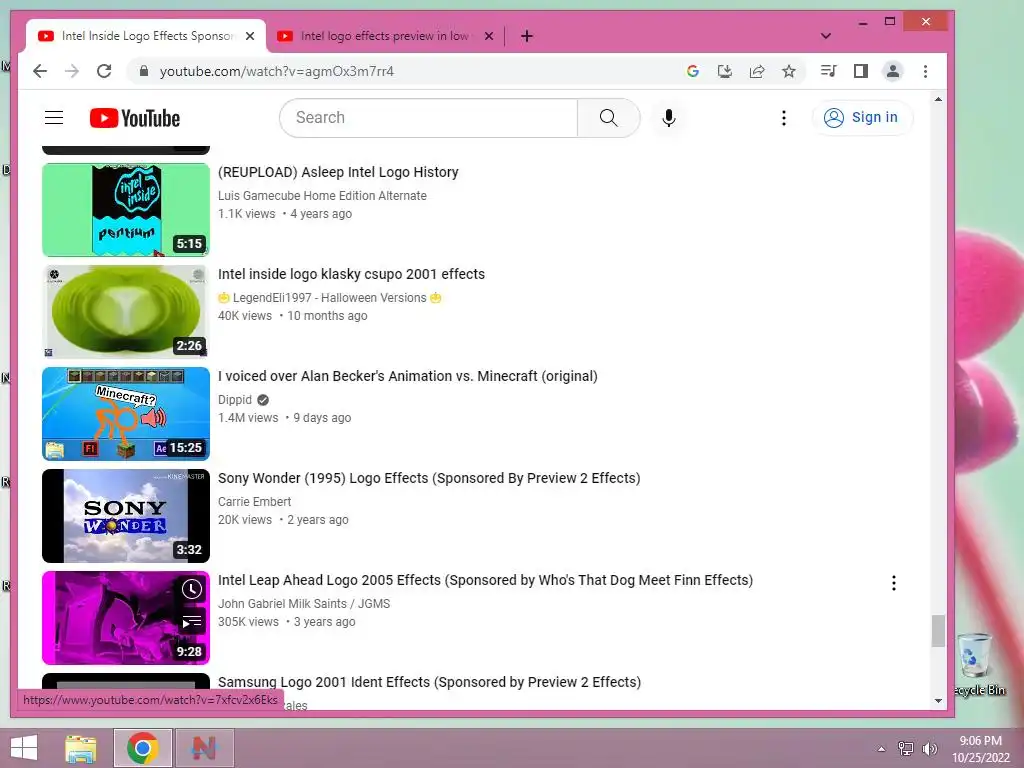Open Sony Wonder (1995) Logo Effects title
Image resolution: width=1024 pixels, height=768 pixels.
coord(429,478)
